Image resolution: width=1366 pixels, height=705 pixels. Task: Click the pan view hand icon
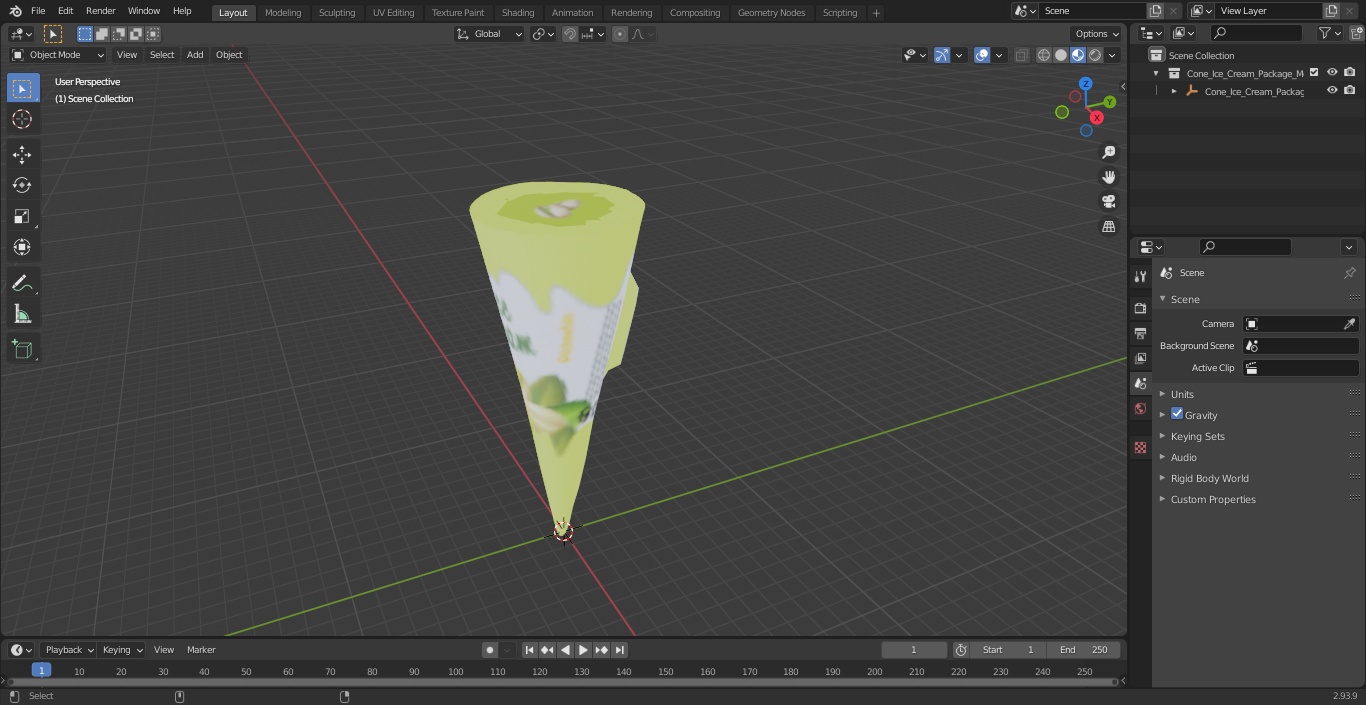click(x=1108, y=177)
